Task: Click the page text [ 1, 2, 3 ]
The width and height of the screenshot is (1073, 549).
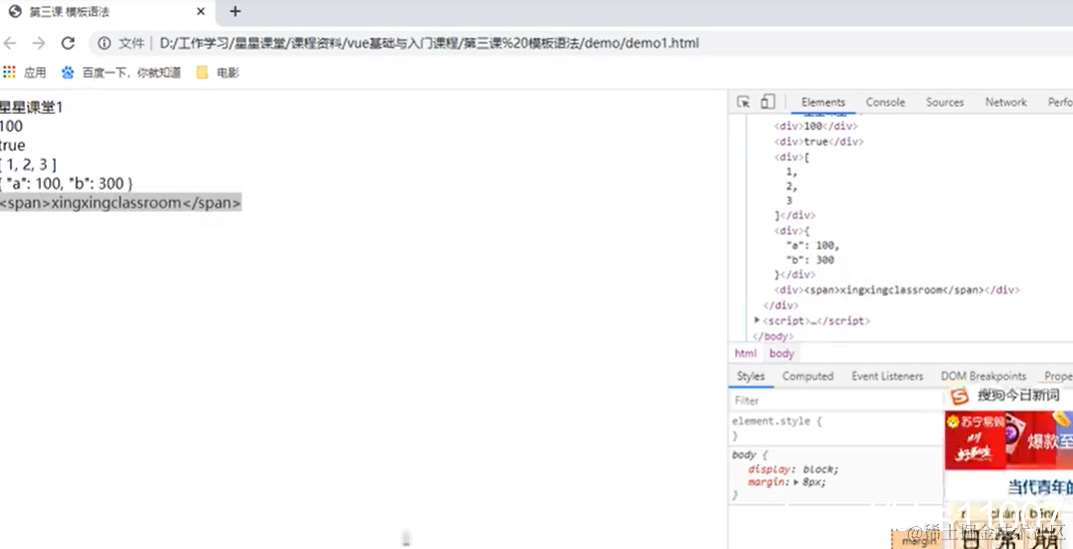Action: tap(28, 165)
